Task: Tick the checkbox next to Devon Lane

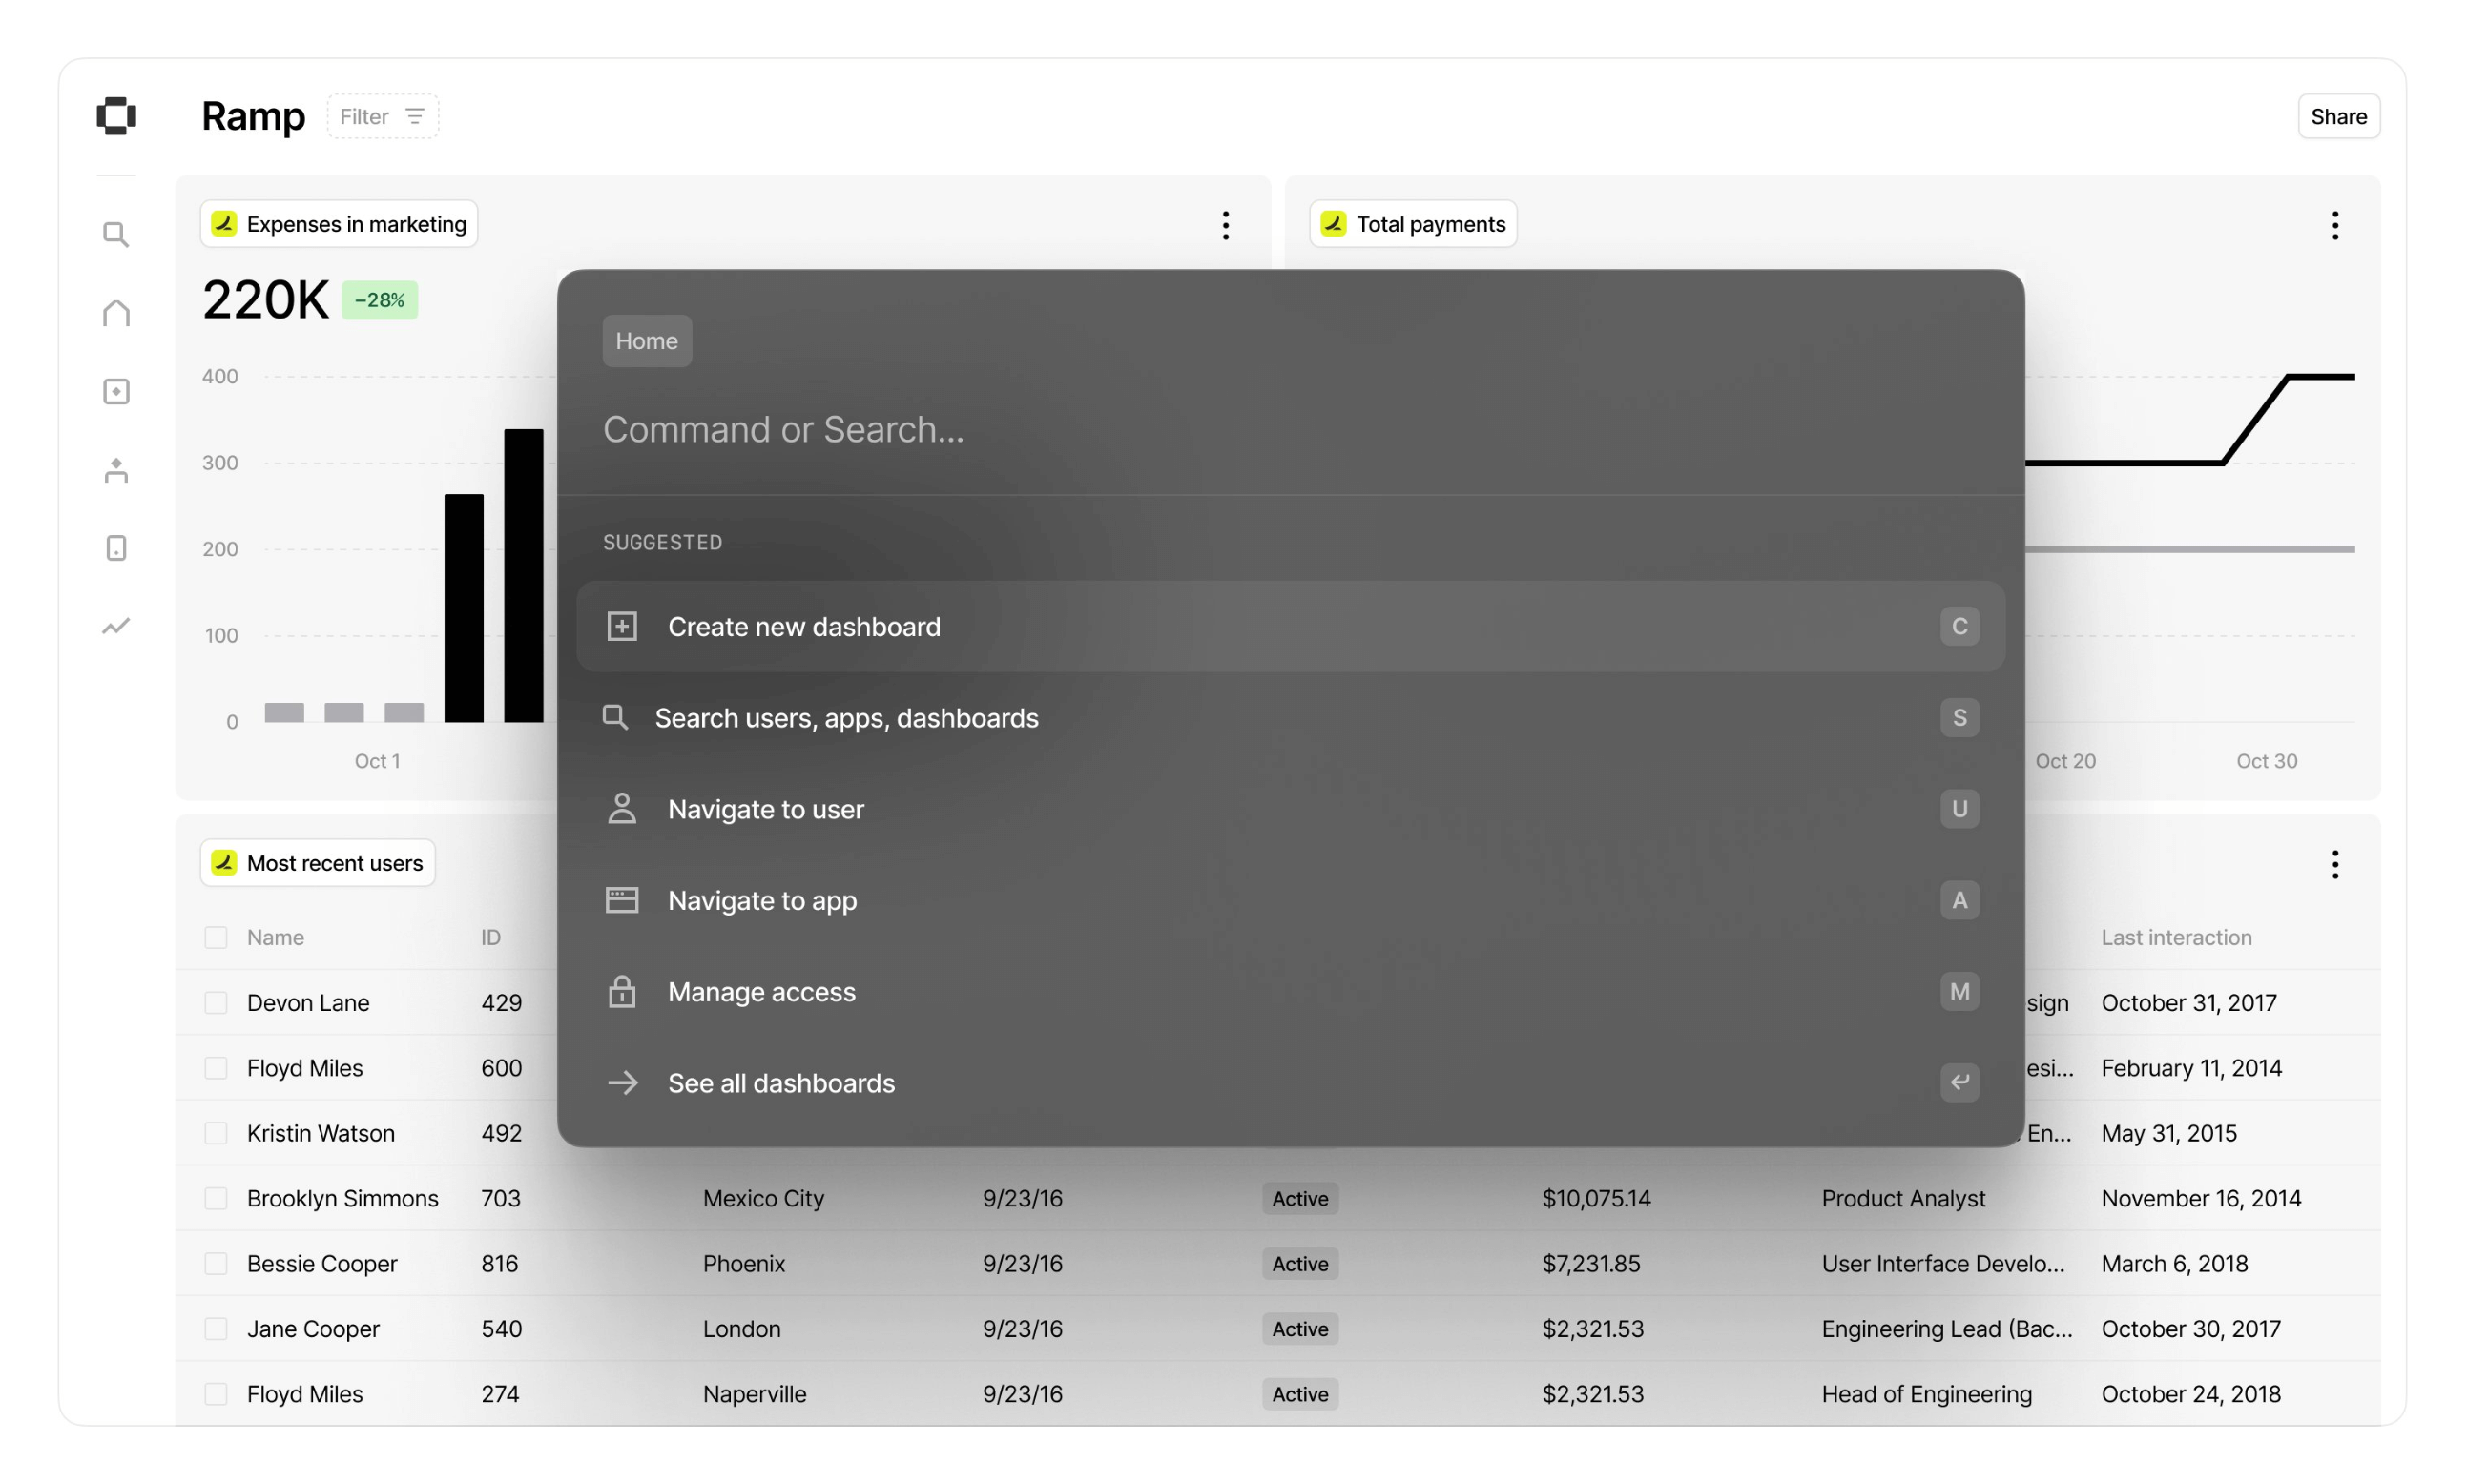Action: click(x=215, y=1002)
